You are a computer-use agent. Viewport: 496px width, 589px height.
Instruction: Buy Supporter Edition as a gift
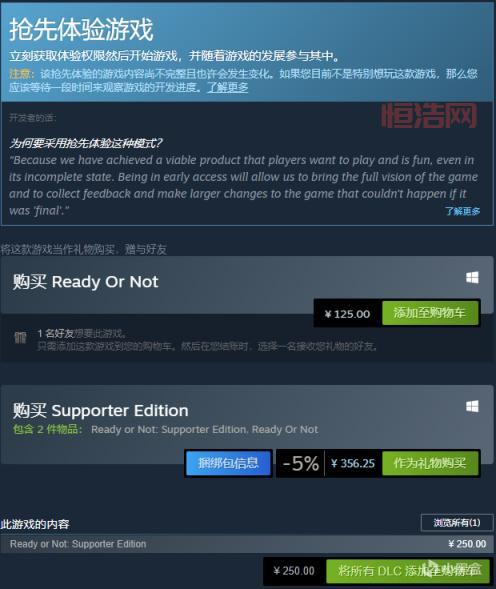coord(430,463)
